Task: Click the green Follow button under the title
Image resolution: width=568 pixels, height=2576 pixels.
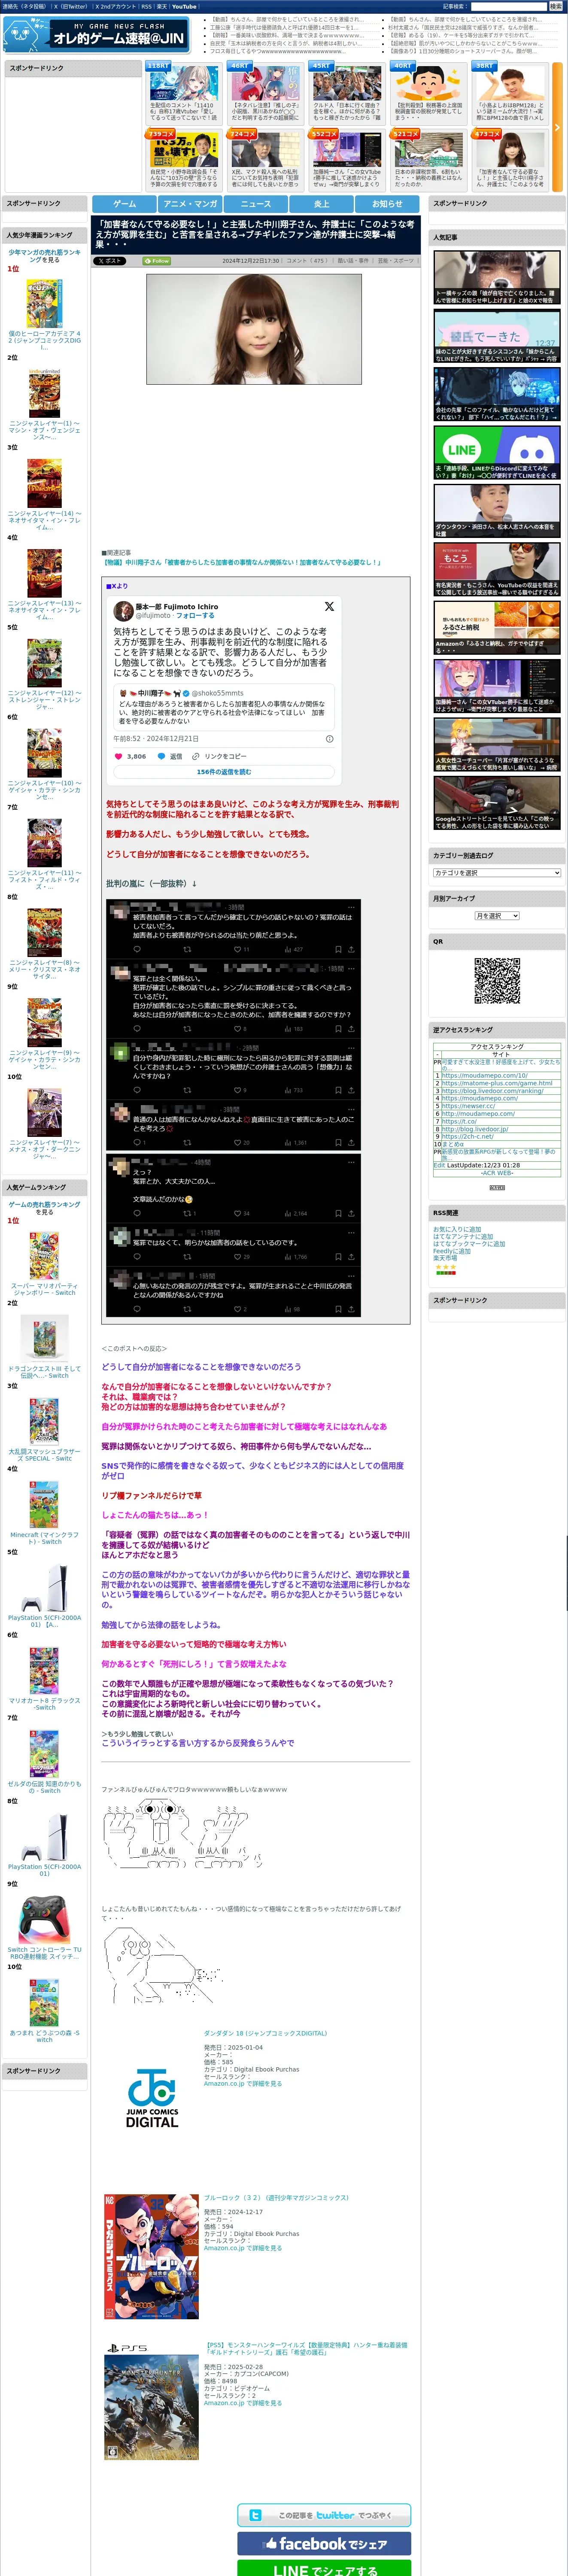Action: click(157, 261)
